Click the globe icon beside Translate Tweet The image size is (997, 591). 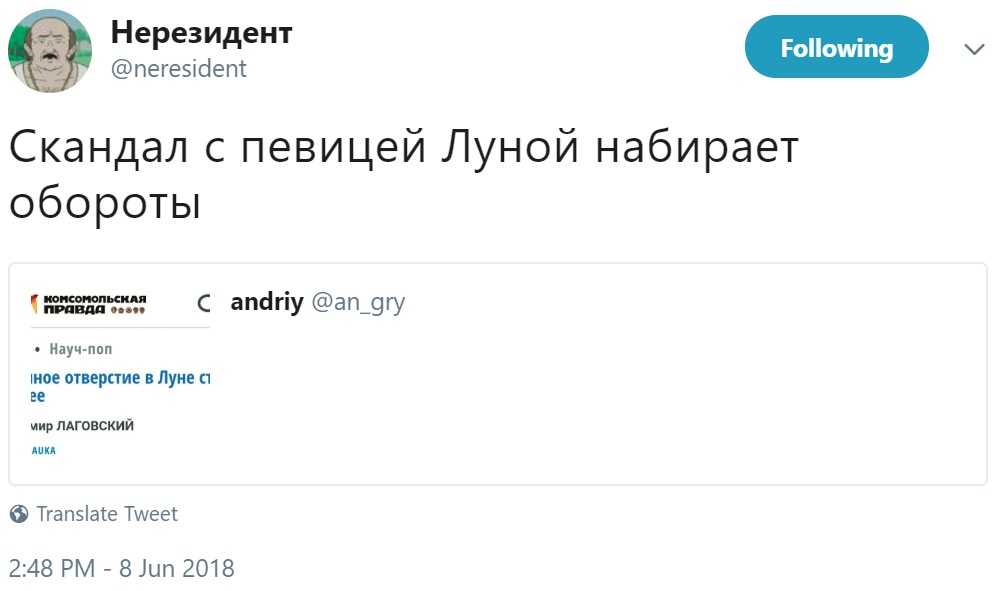18,515
